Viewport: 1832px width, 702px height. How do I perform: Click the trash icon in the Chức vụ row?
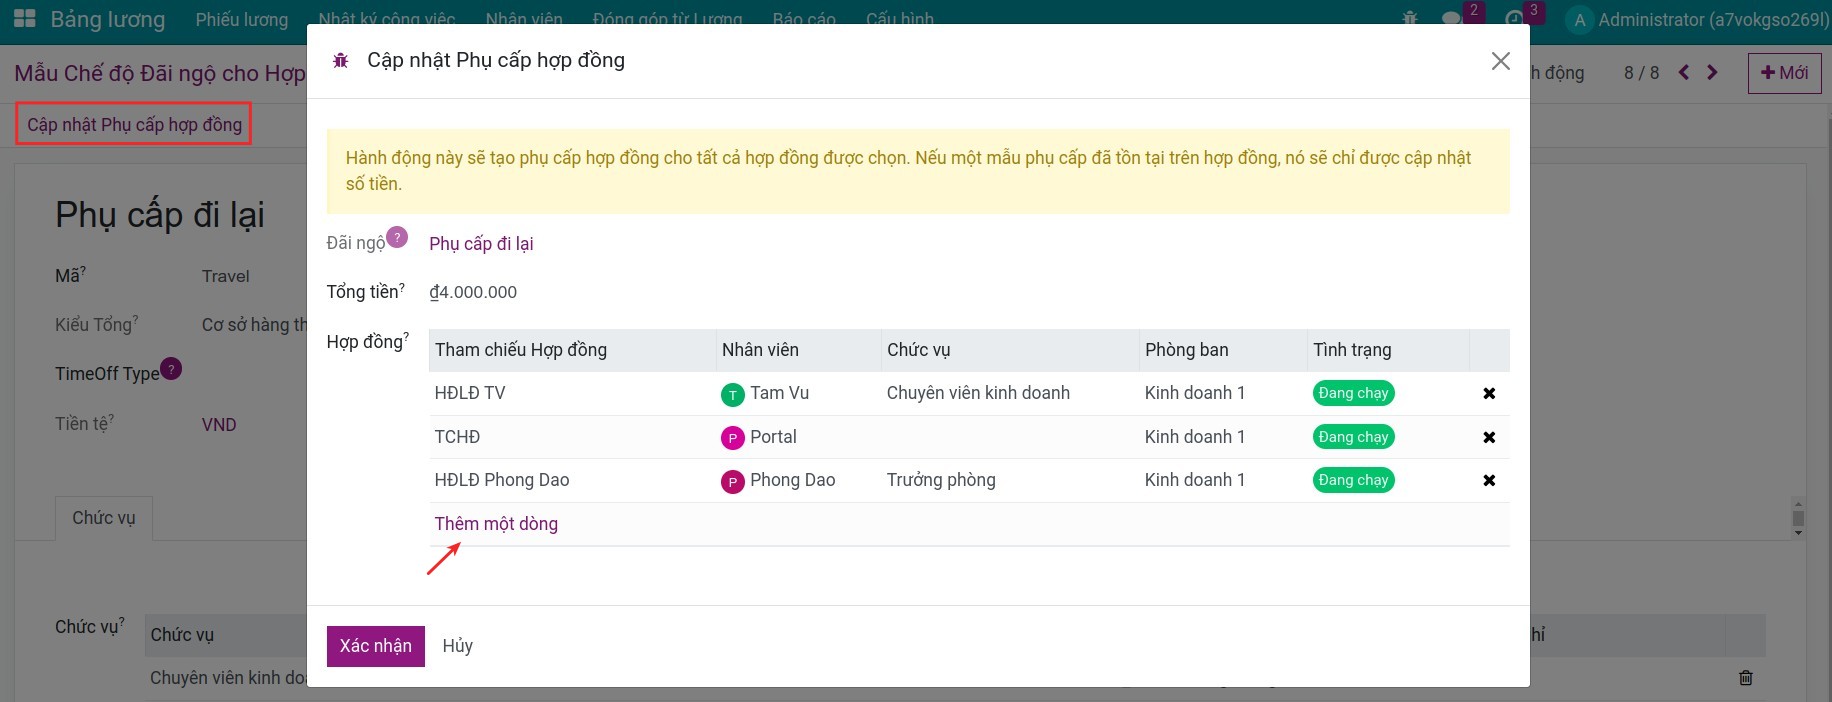1745,678
